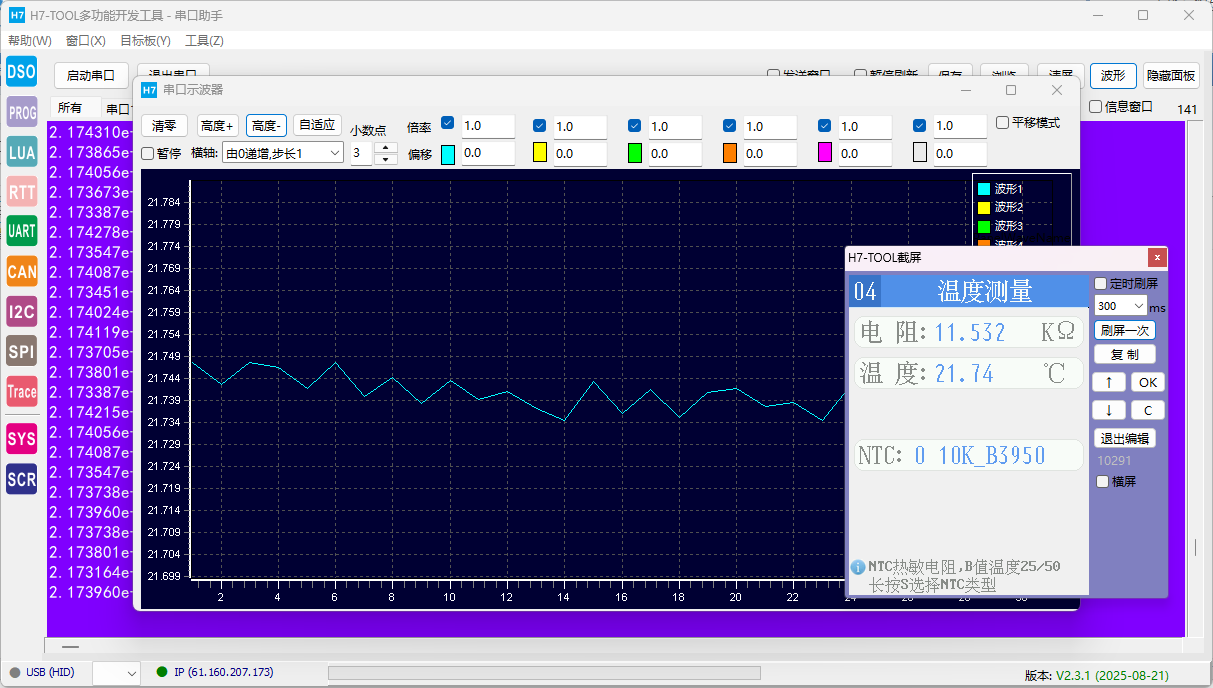Click the RTT viewer sidebar icon
This screenshot has width=1213, height=688.
coord(21,192)
